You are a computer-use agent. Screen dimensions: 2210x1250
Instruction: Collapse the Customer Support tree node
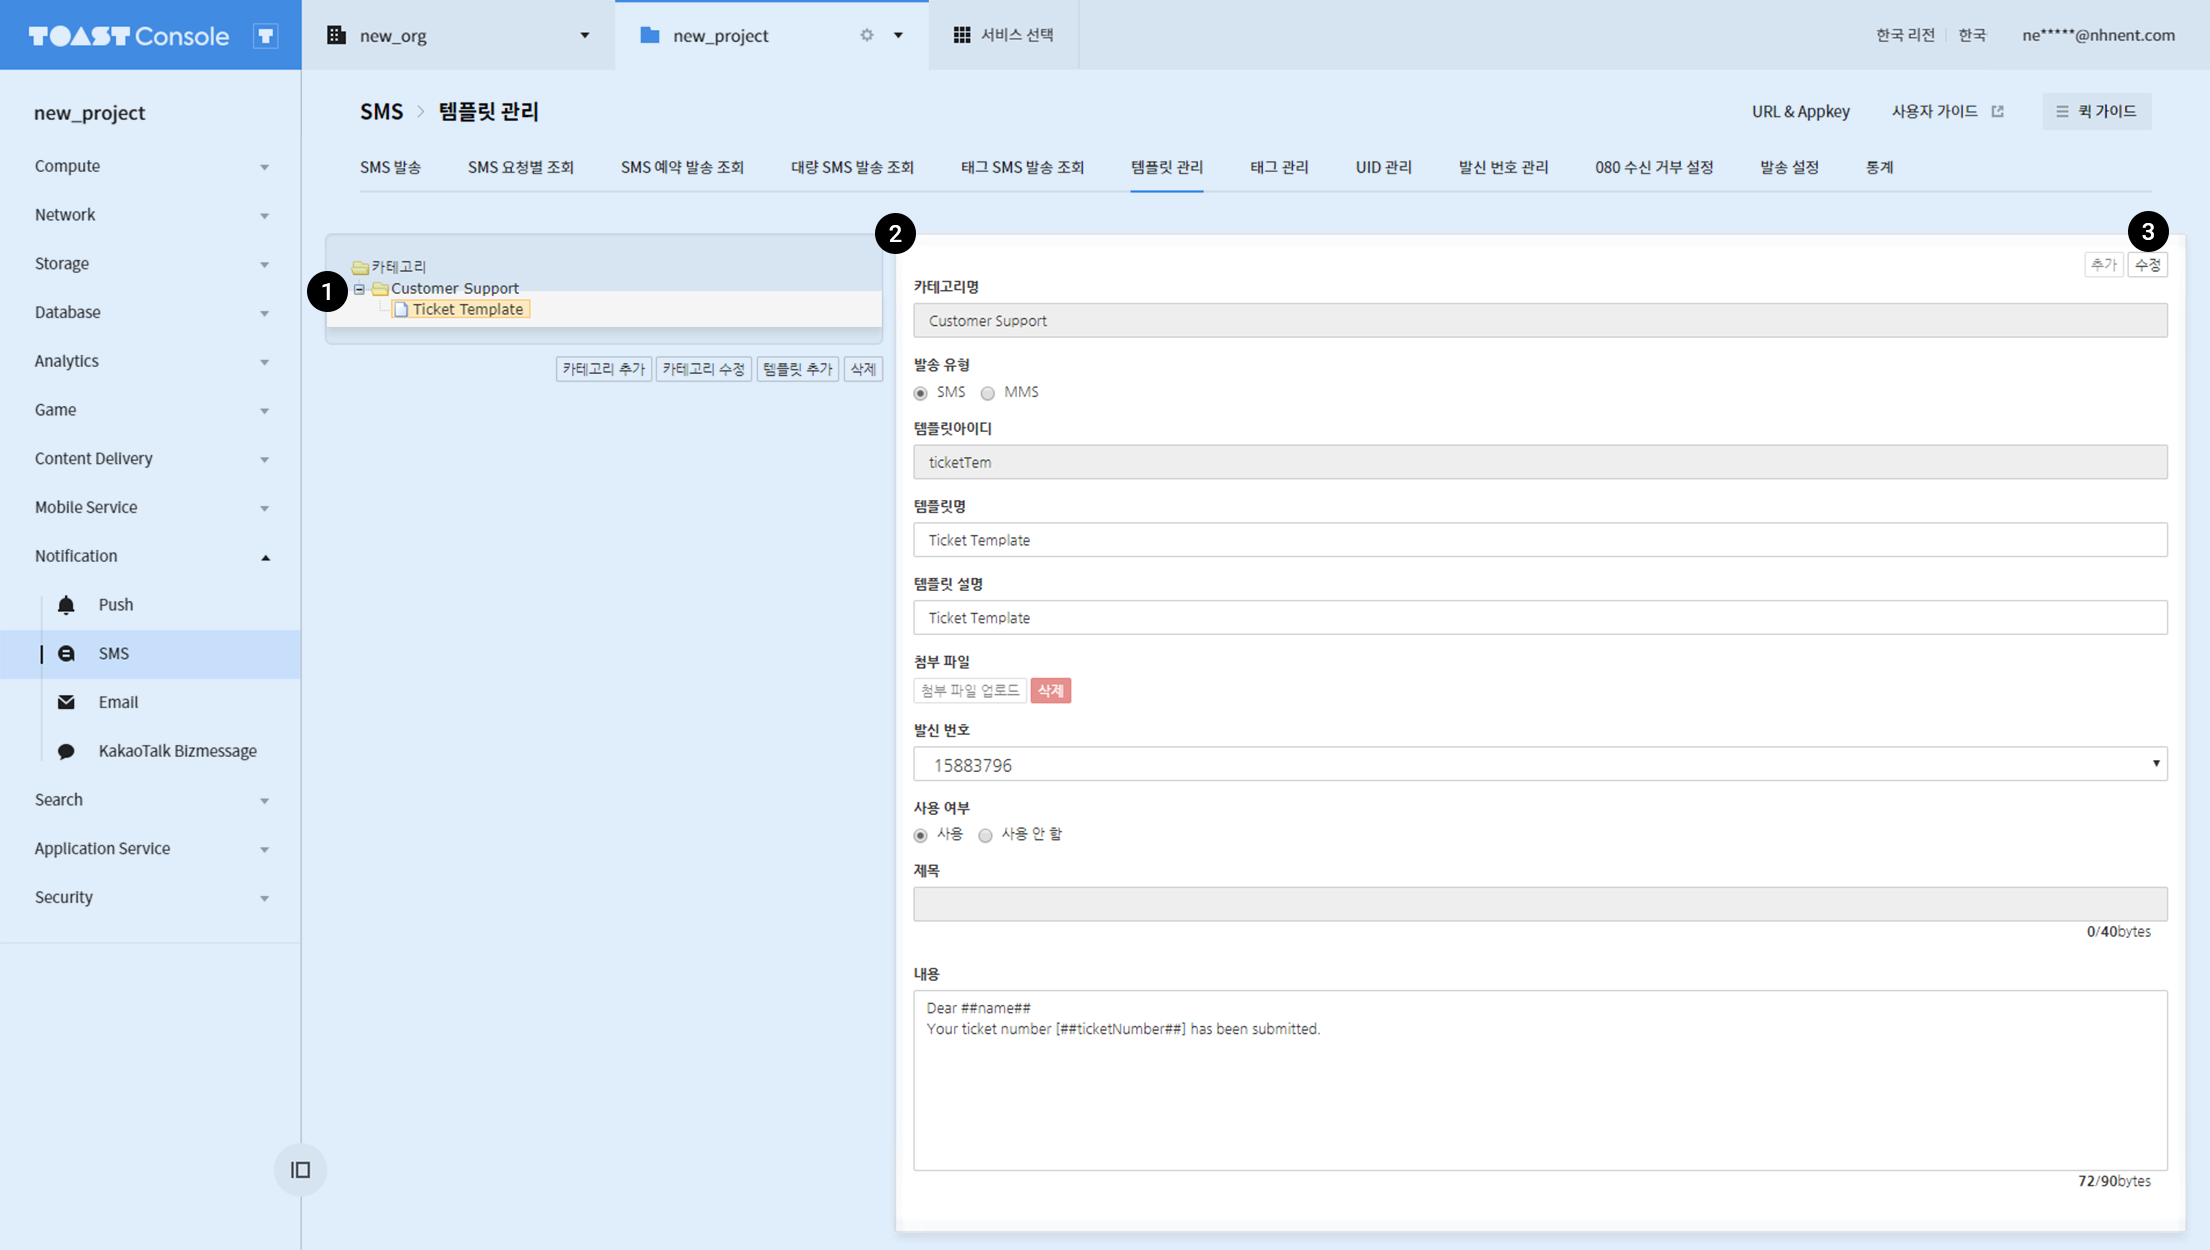pos(359,289)
